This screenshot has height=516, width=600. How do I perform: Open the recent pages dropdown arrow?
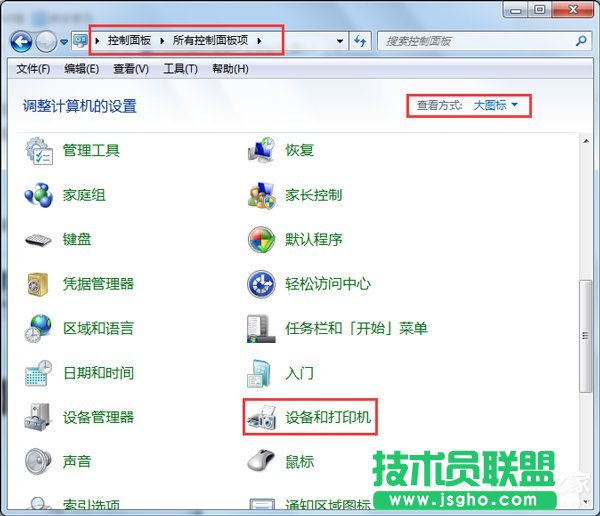pyautogui.click(x=64, y=42)
